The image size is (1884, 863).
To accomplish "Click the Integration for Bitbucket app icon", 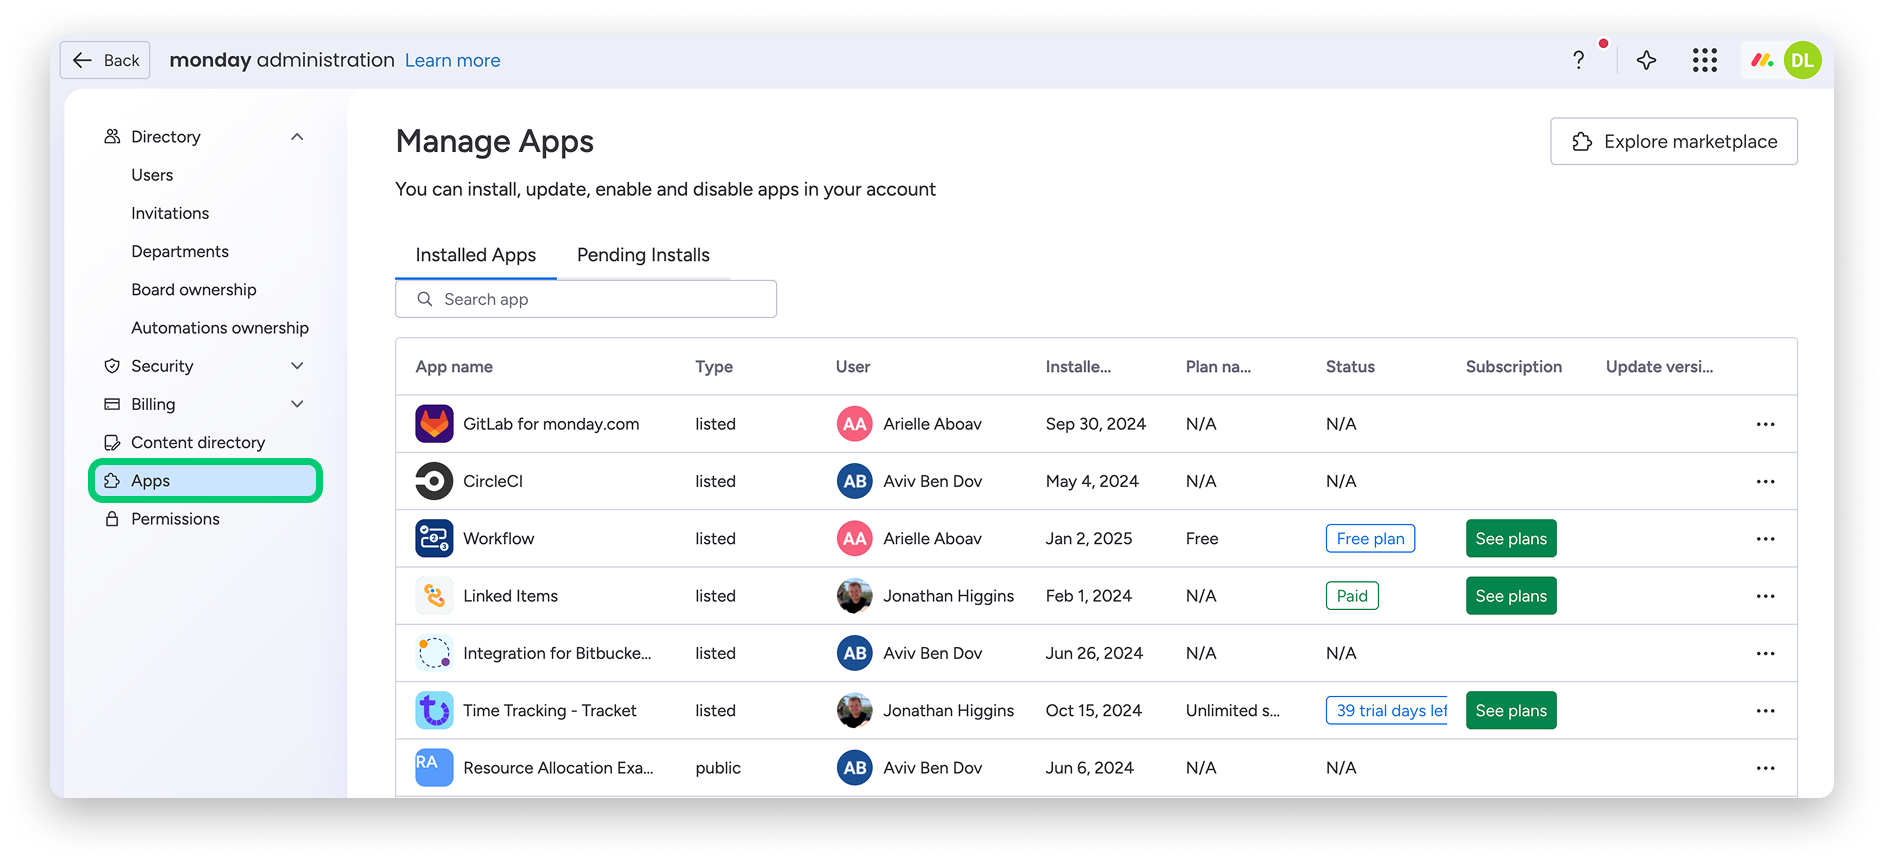I will click(434, 653).
